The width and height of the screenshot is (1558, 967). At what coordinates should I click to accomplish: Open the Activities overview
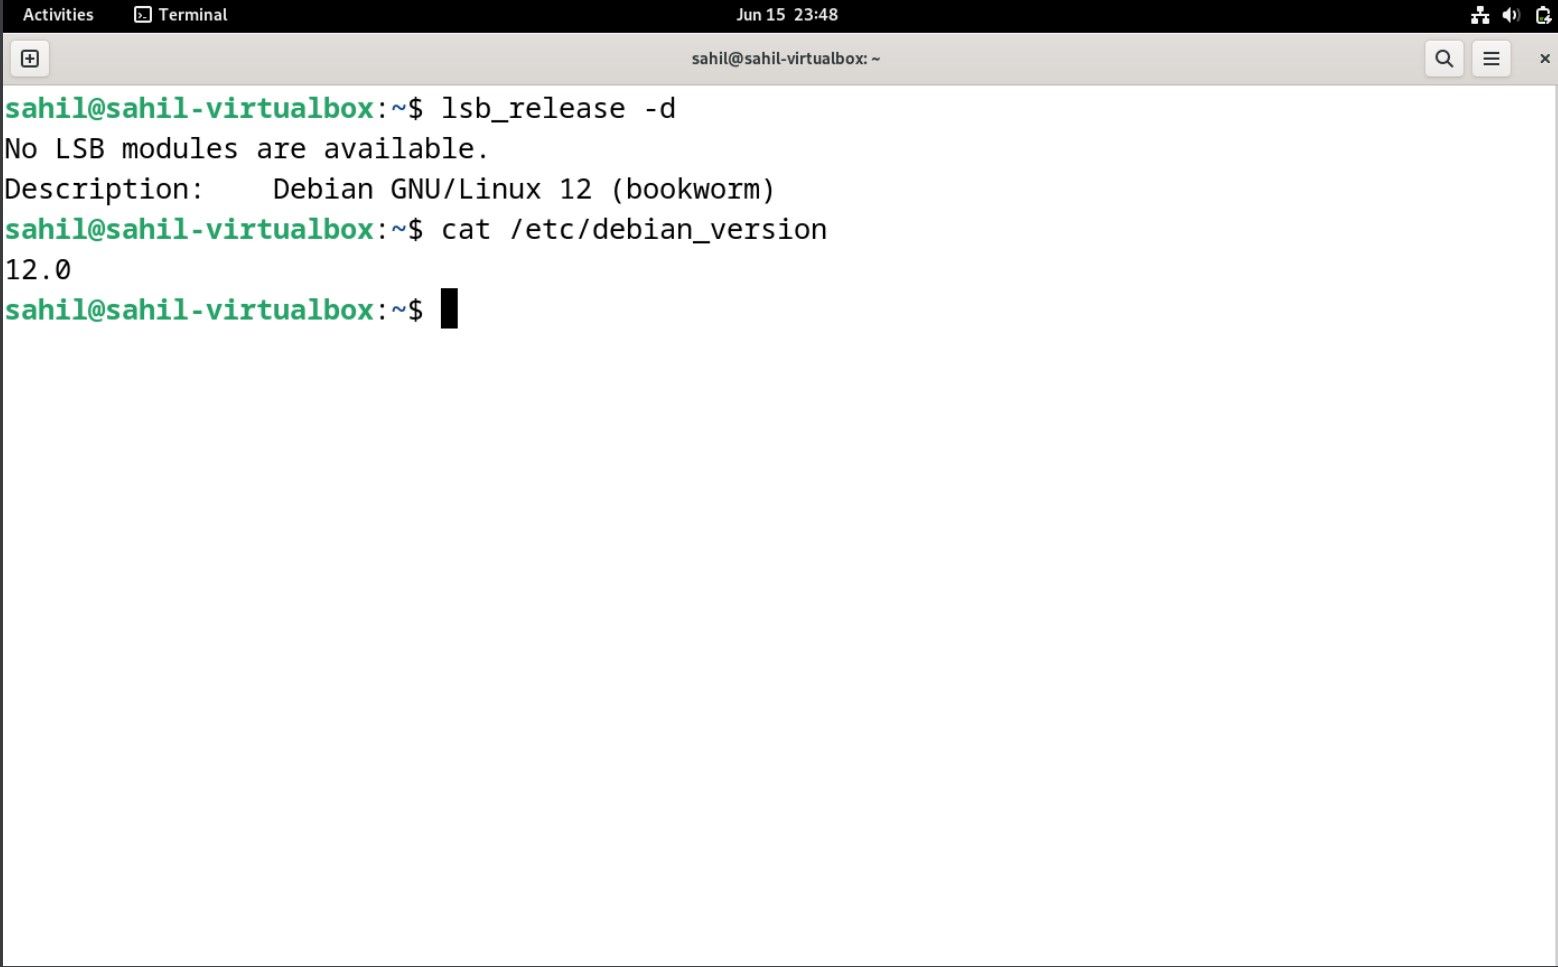[58, 15]
